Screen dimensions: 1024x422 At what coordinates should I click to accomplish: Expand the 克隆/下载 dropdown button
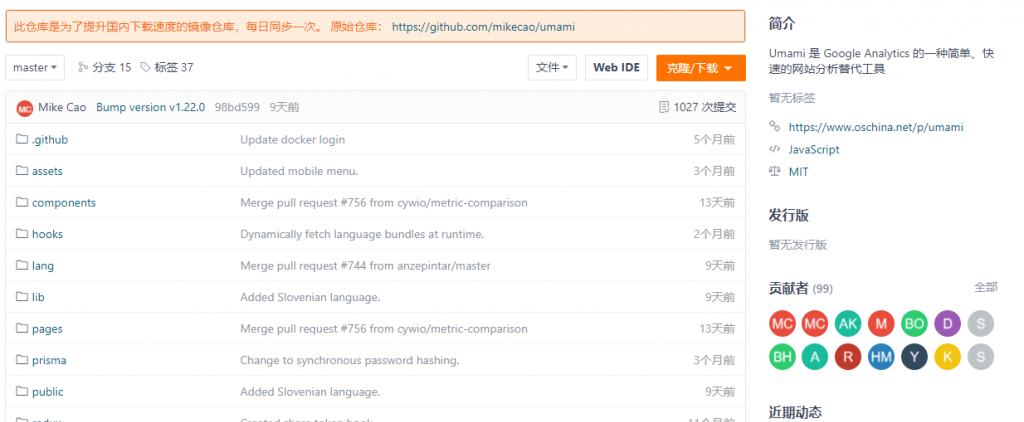(701, 68)
